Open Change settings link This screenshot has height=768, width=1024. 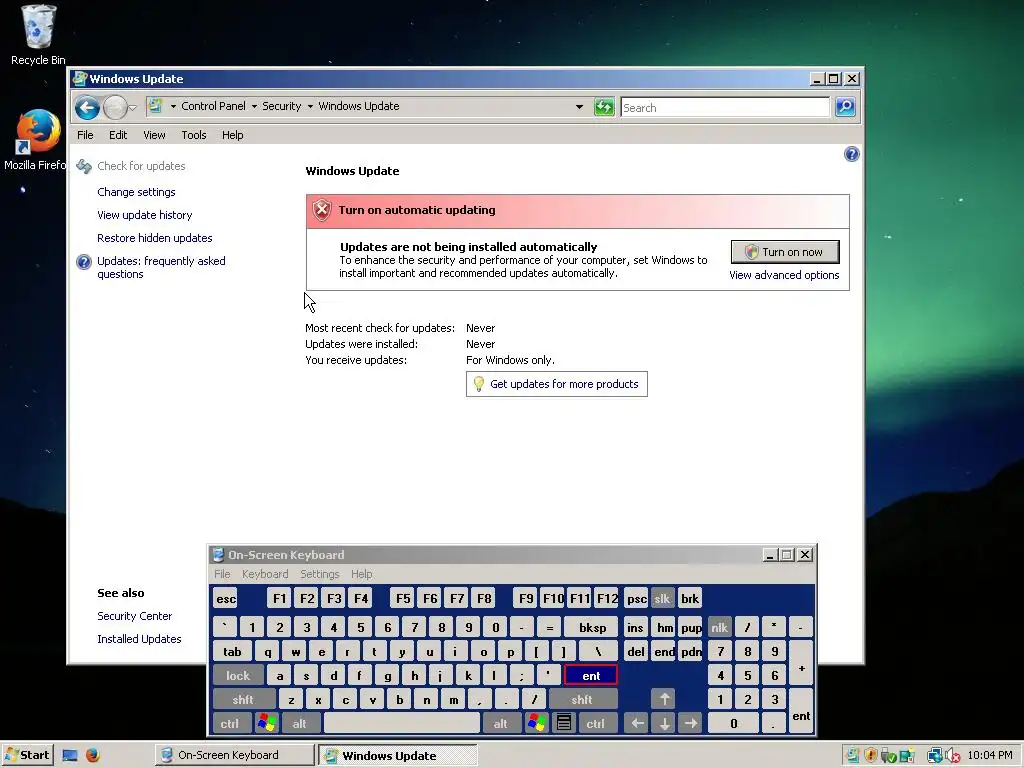[136, 192]
